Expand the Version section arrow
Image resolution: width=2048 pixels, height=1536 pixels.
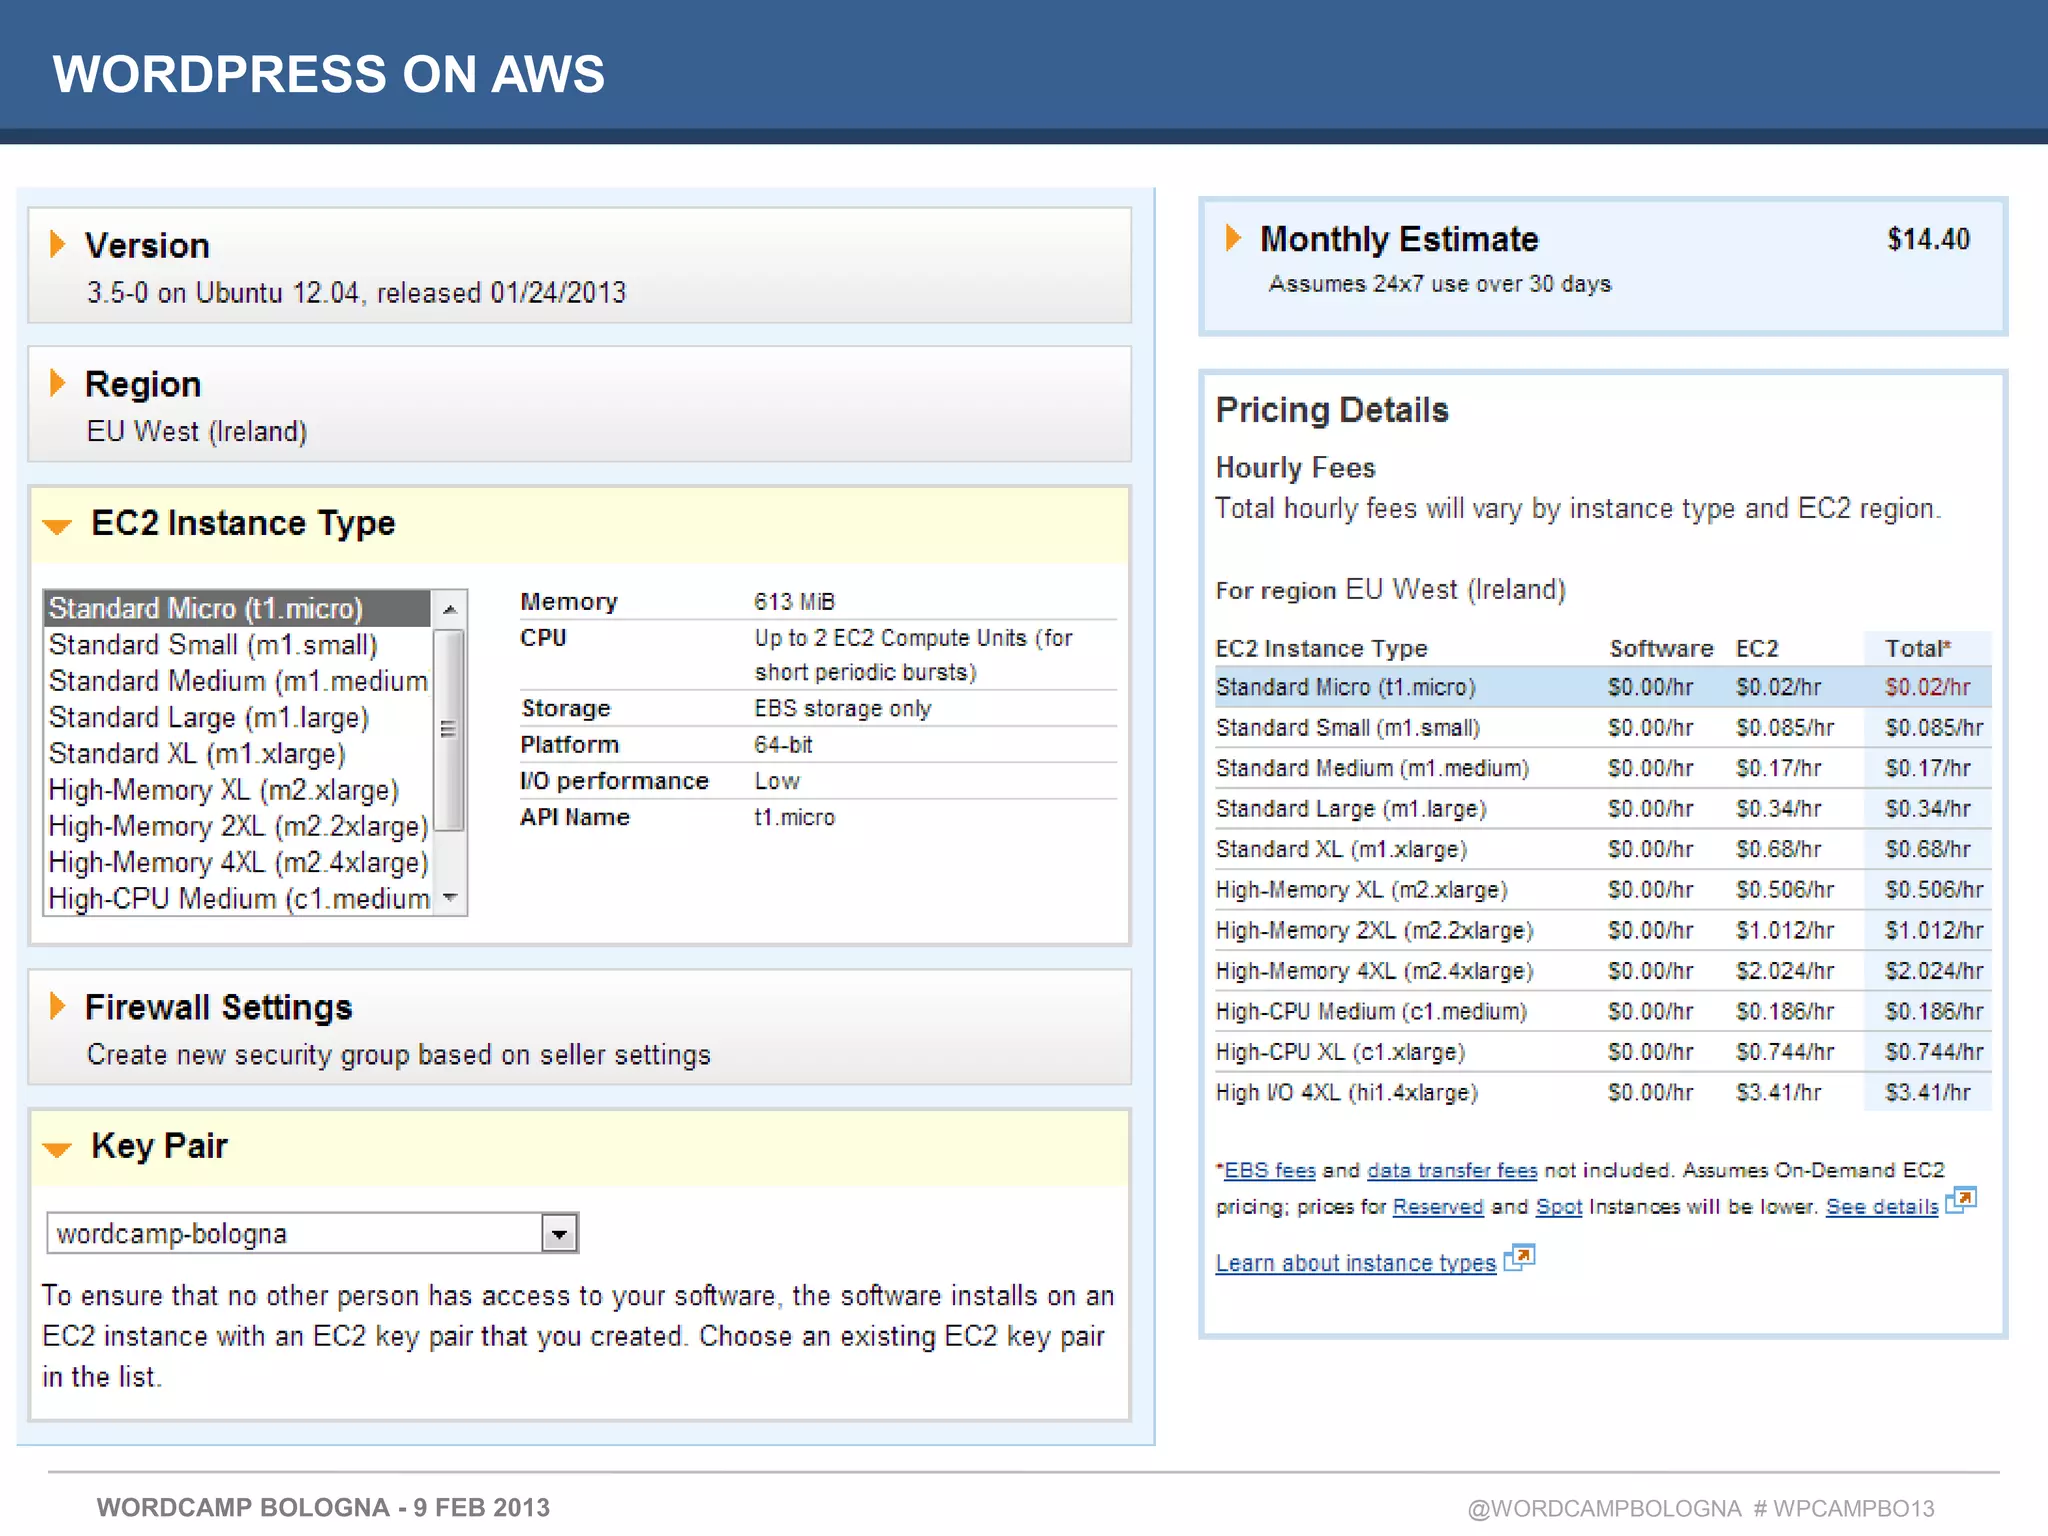click(x=58, y=244)
